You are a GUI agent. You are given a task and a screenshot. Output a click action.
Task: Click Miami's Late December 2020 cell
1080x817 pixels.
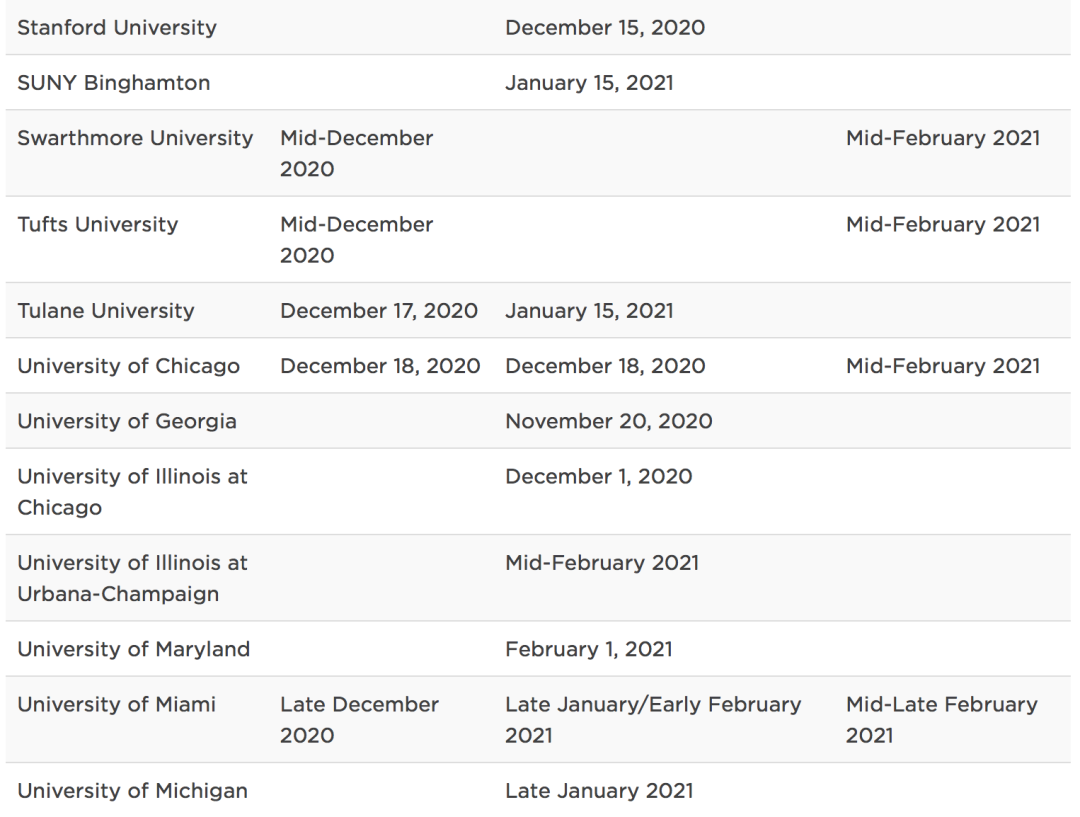pyautogui.click(x=359, y=720)
